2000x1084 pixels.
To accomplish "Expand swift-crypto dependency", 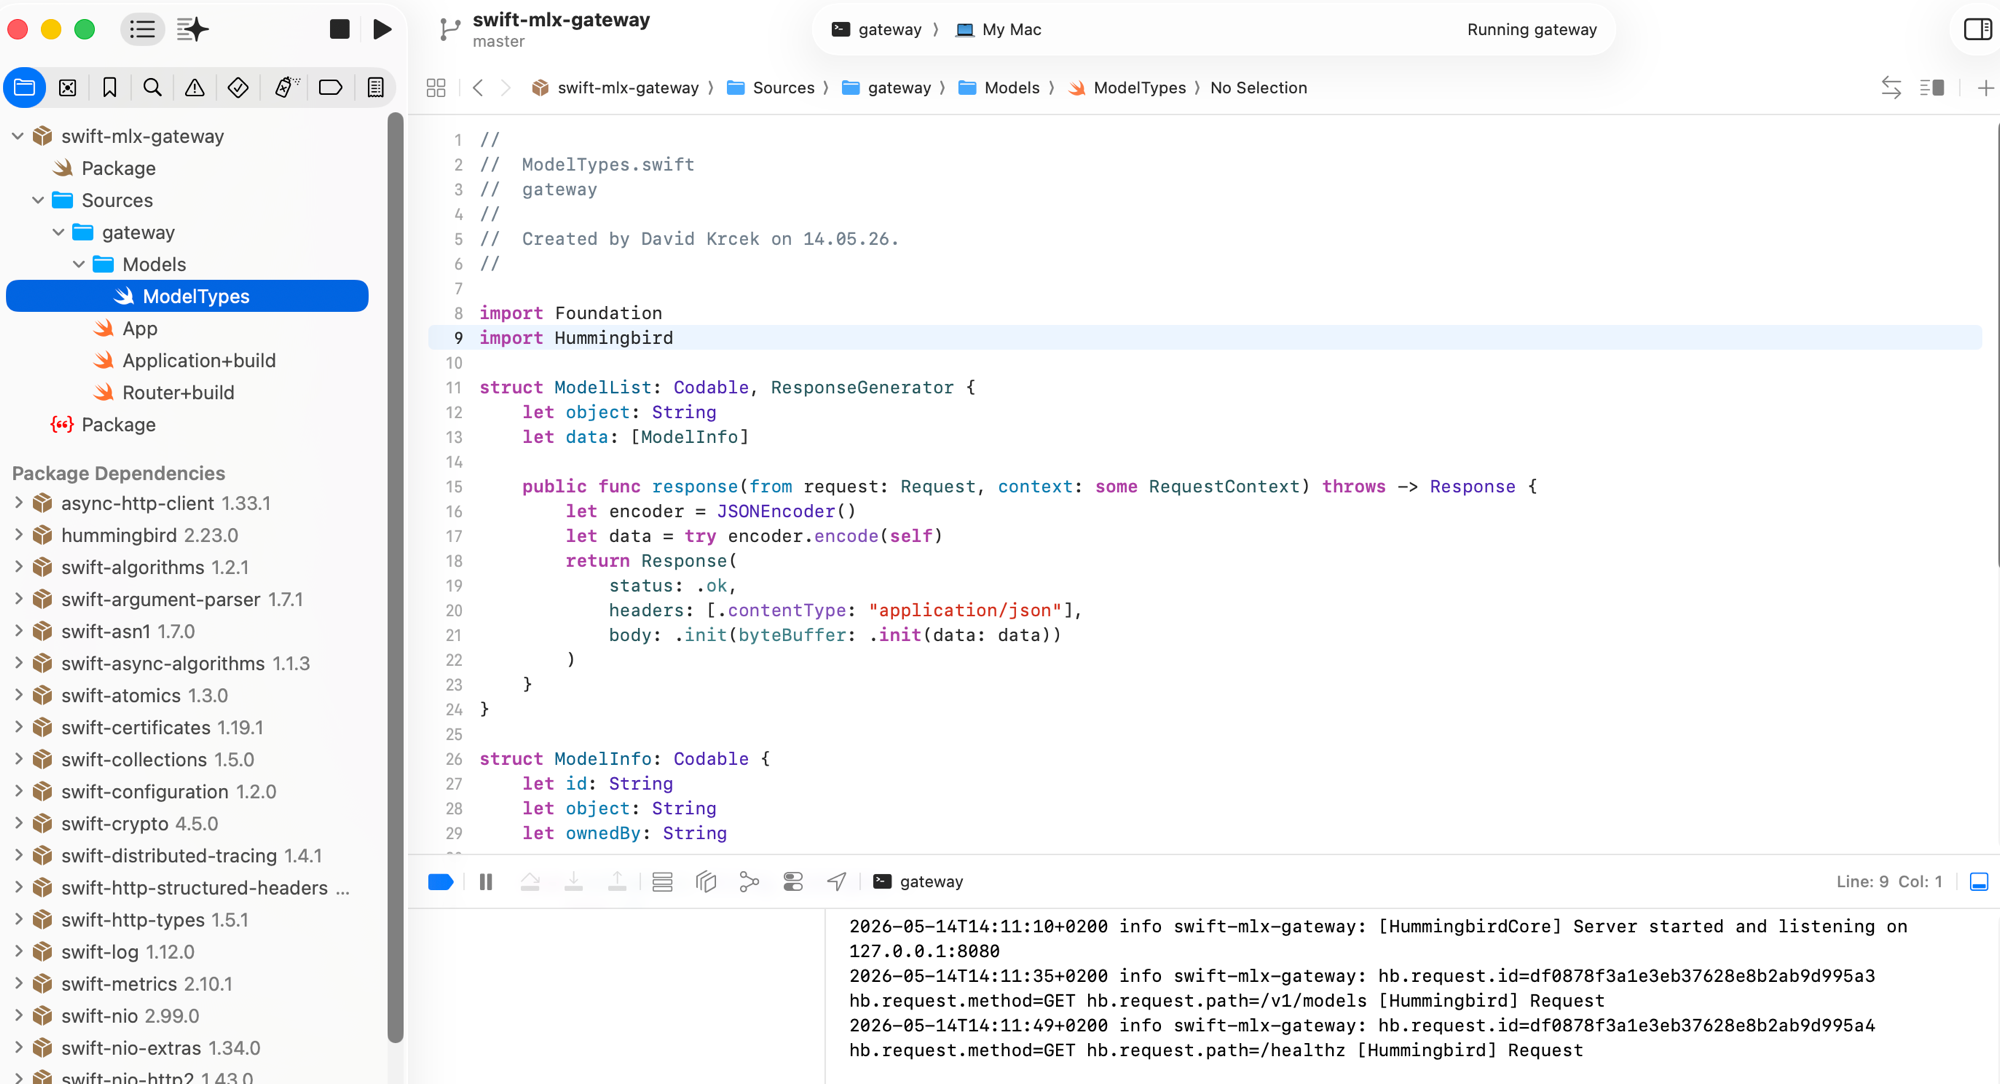I will click(x=18, y=823).
